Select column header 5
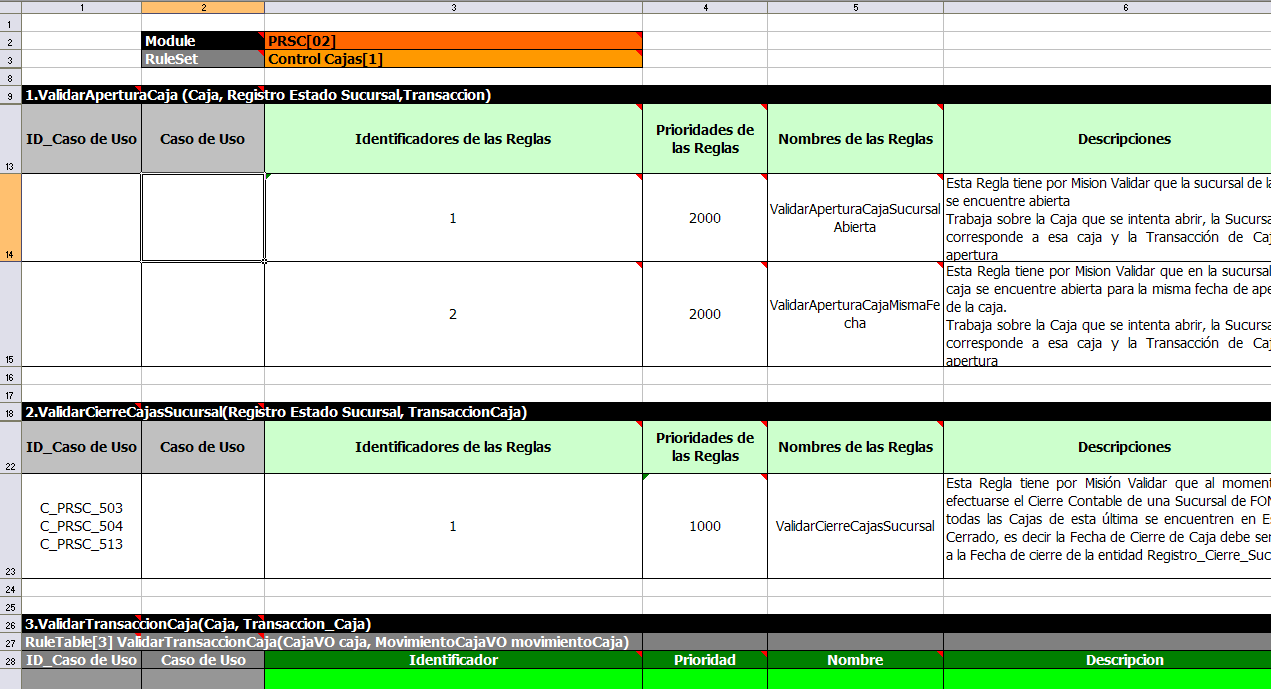The height and width of the screenshot is (689, 1271). pos(855,7)
